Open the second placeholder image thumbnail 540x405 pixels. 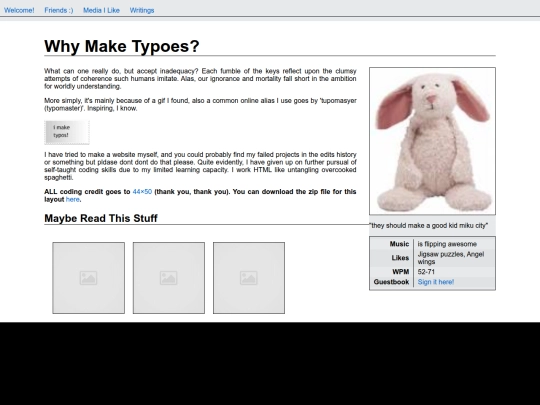coord(169,278)
